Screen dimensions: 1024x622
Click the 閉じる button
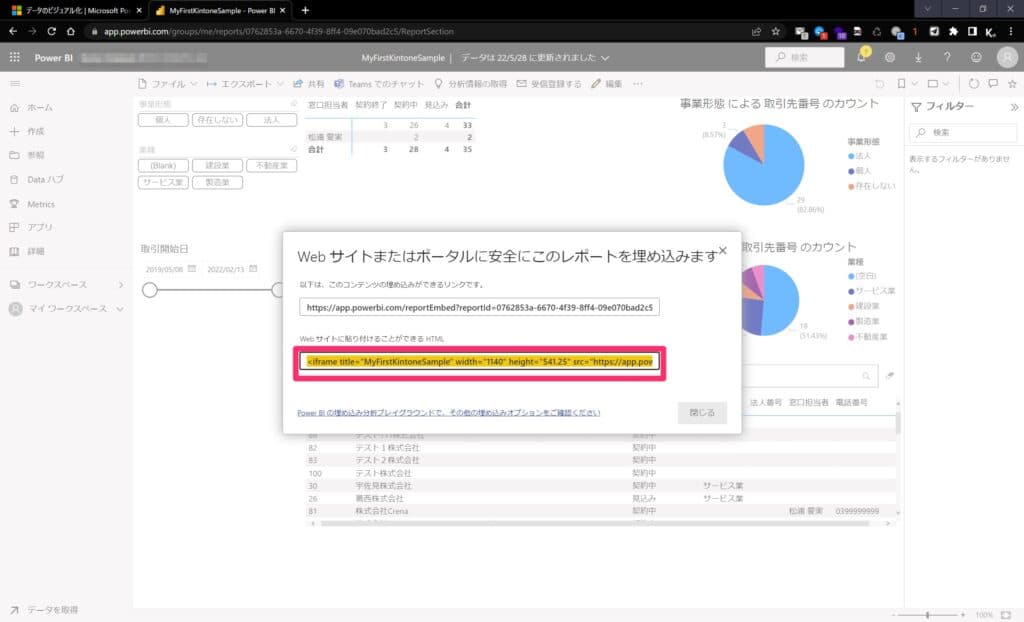pos(702,413)
